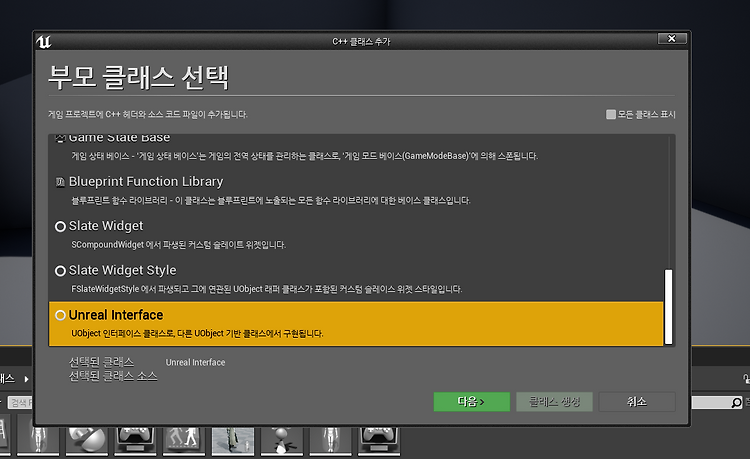This screenshot has width=750, height=459.
Task: Close the C++ 클래스 추가 dialog
Action: 672,39
